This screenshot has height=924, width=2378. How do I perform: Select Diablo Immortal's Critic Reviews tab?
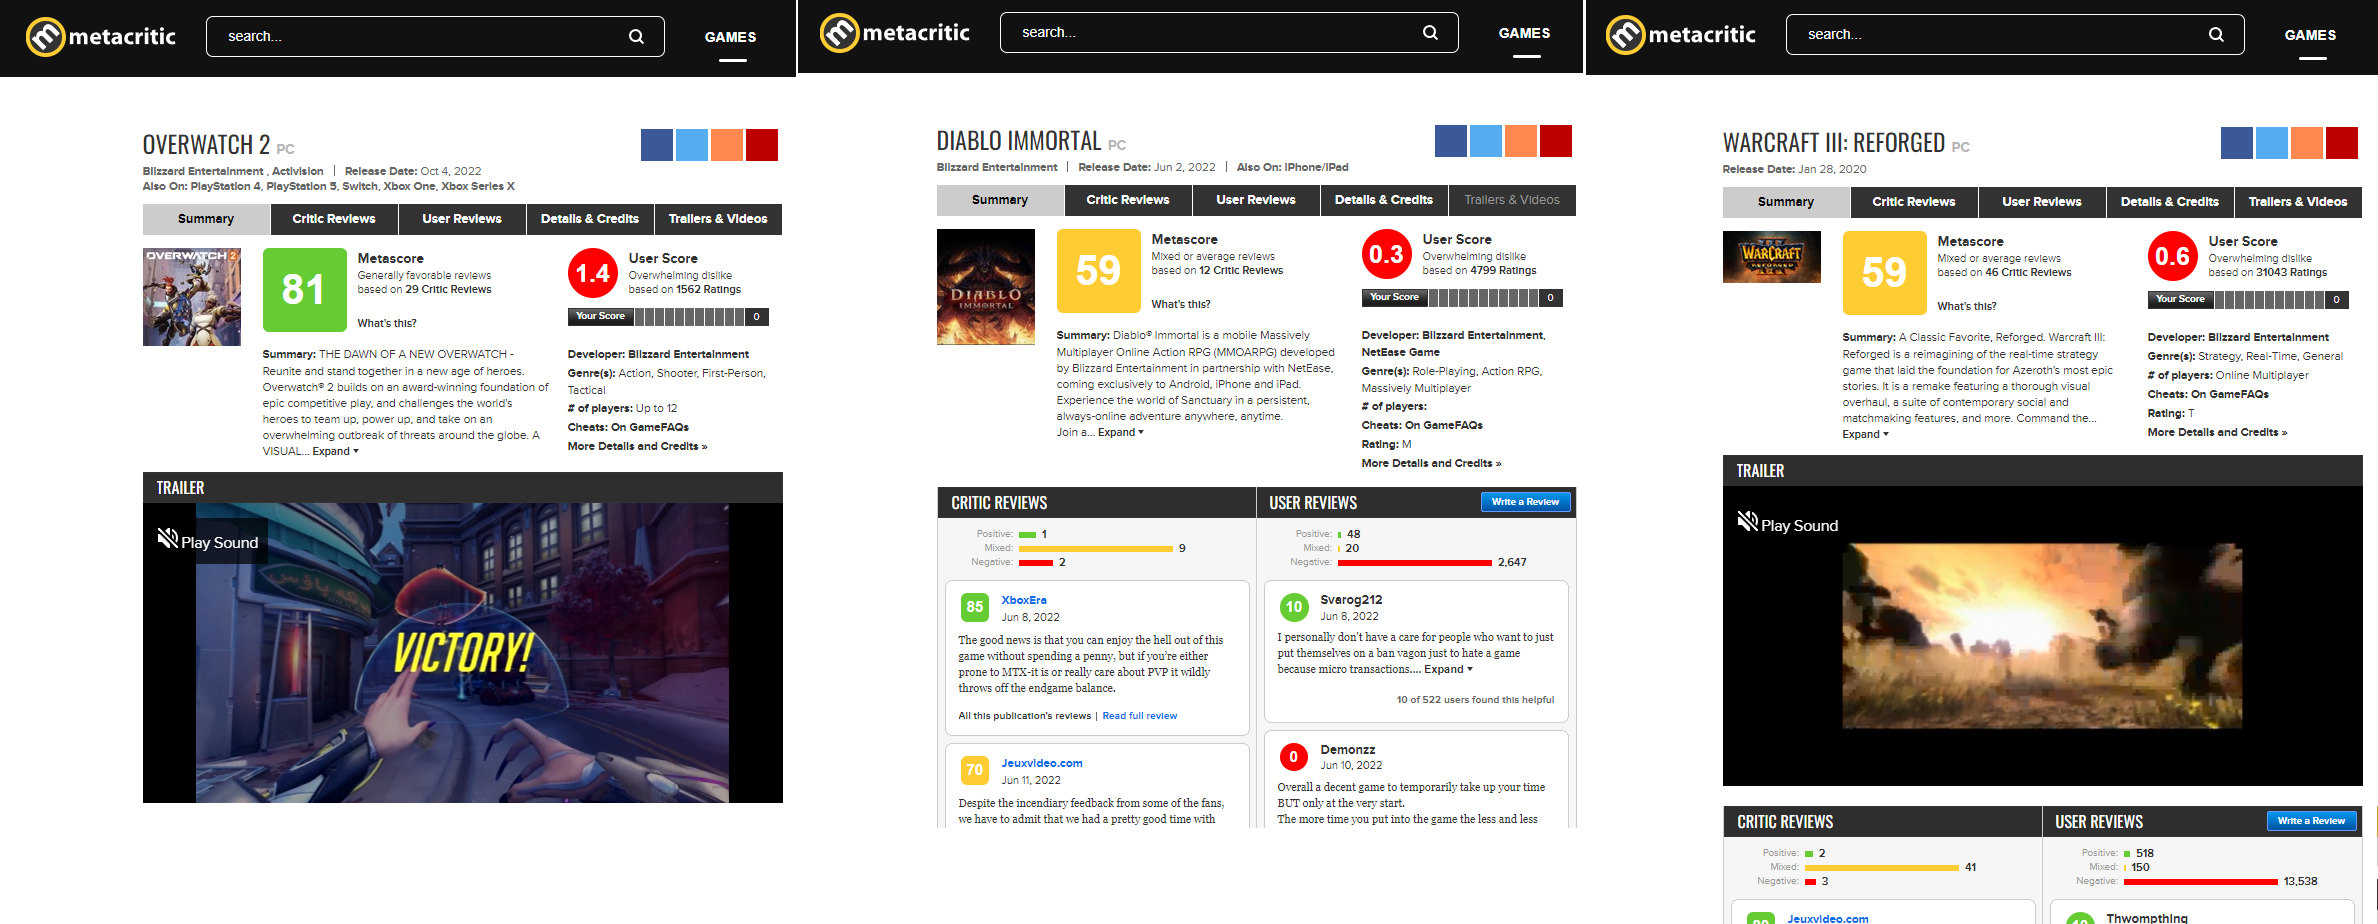click(x=1128, y=200)
